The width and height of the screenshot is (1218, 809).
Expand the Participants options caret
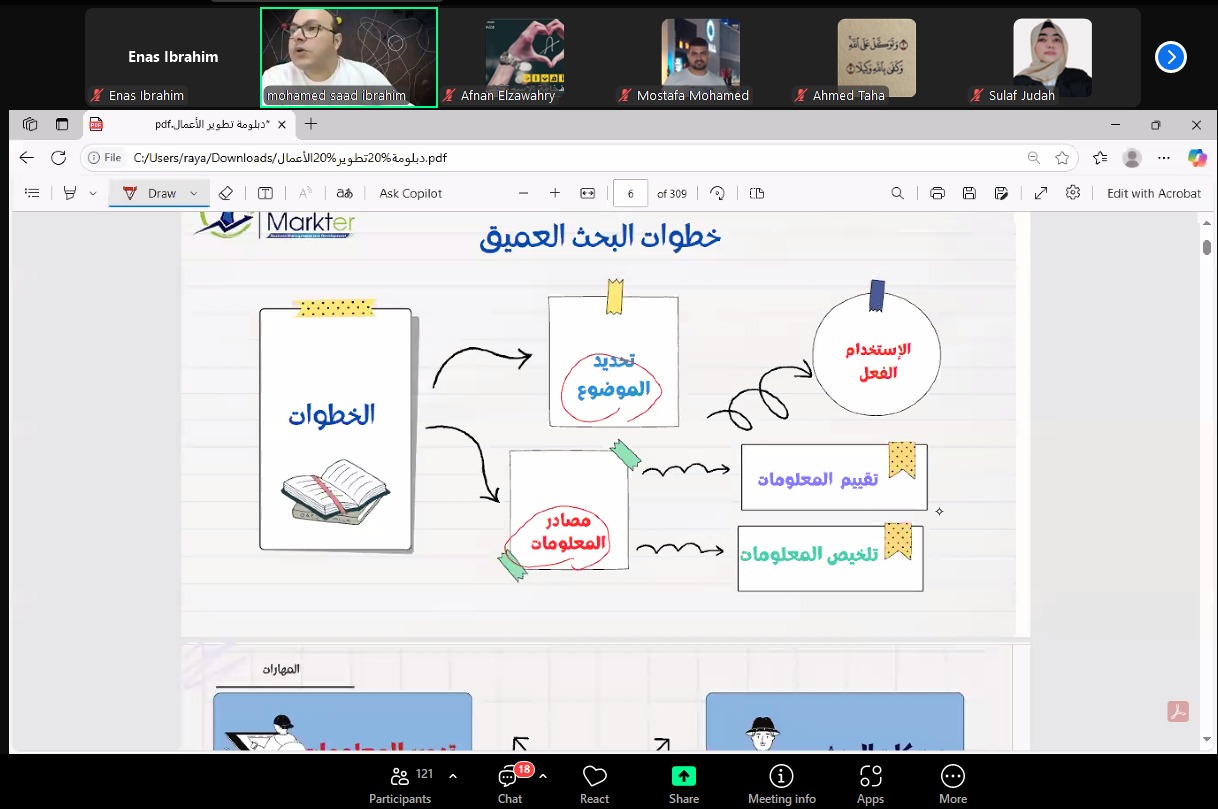453,775
